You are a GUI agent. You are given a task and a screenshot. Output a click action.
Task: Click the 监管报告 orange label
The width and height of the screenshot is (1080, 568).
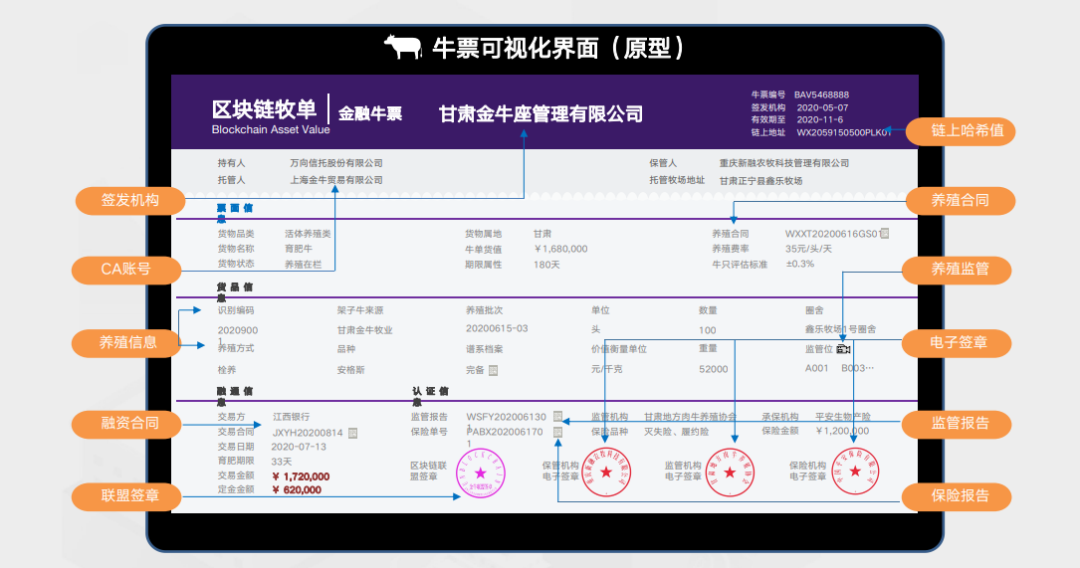click(957, 423)
